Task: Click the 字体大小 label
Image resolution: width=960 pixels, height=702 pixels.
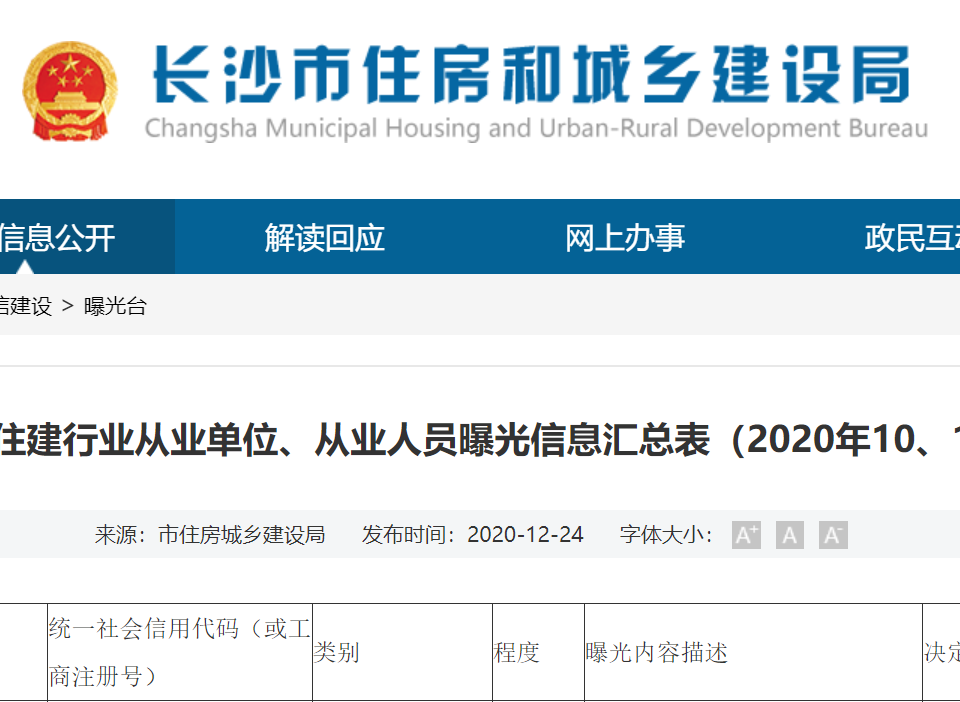Action: (666, 535)
